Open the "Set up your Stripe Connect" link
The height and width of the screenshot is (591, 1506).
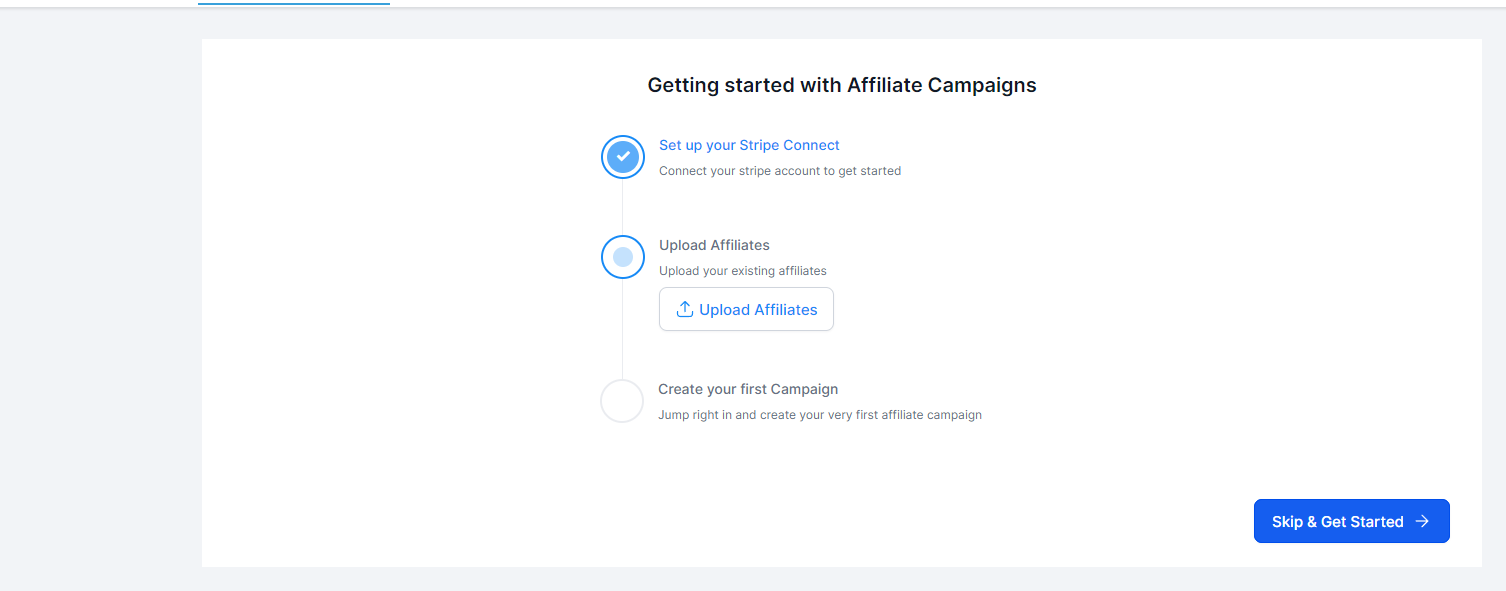pyautogui.click(x=749, y=145)
